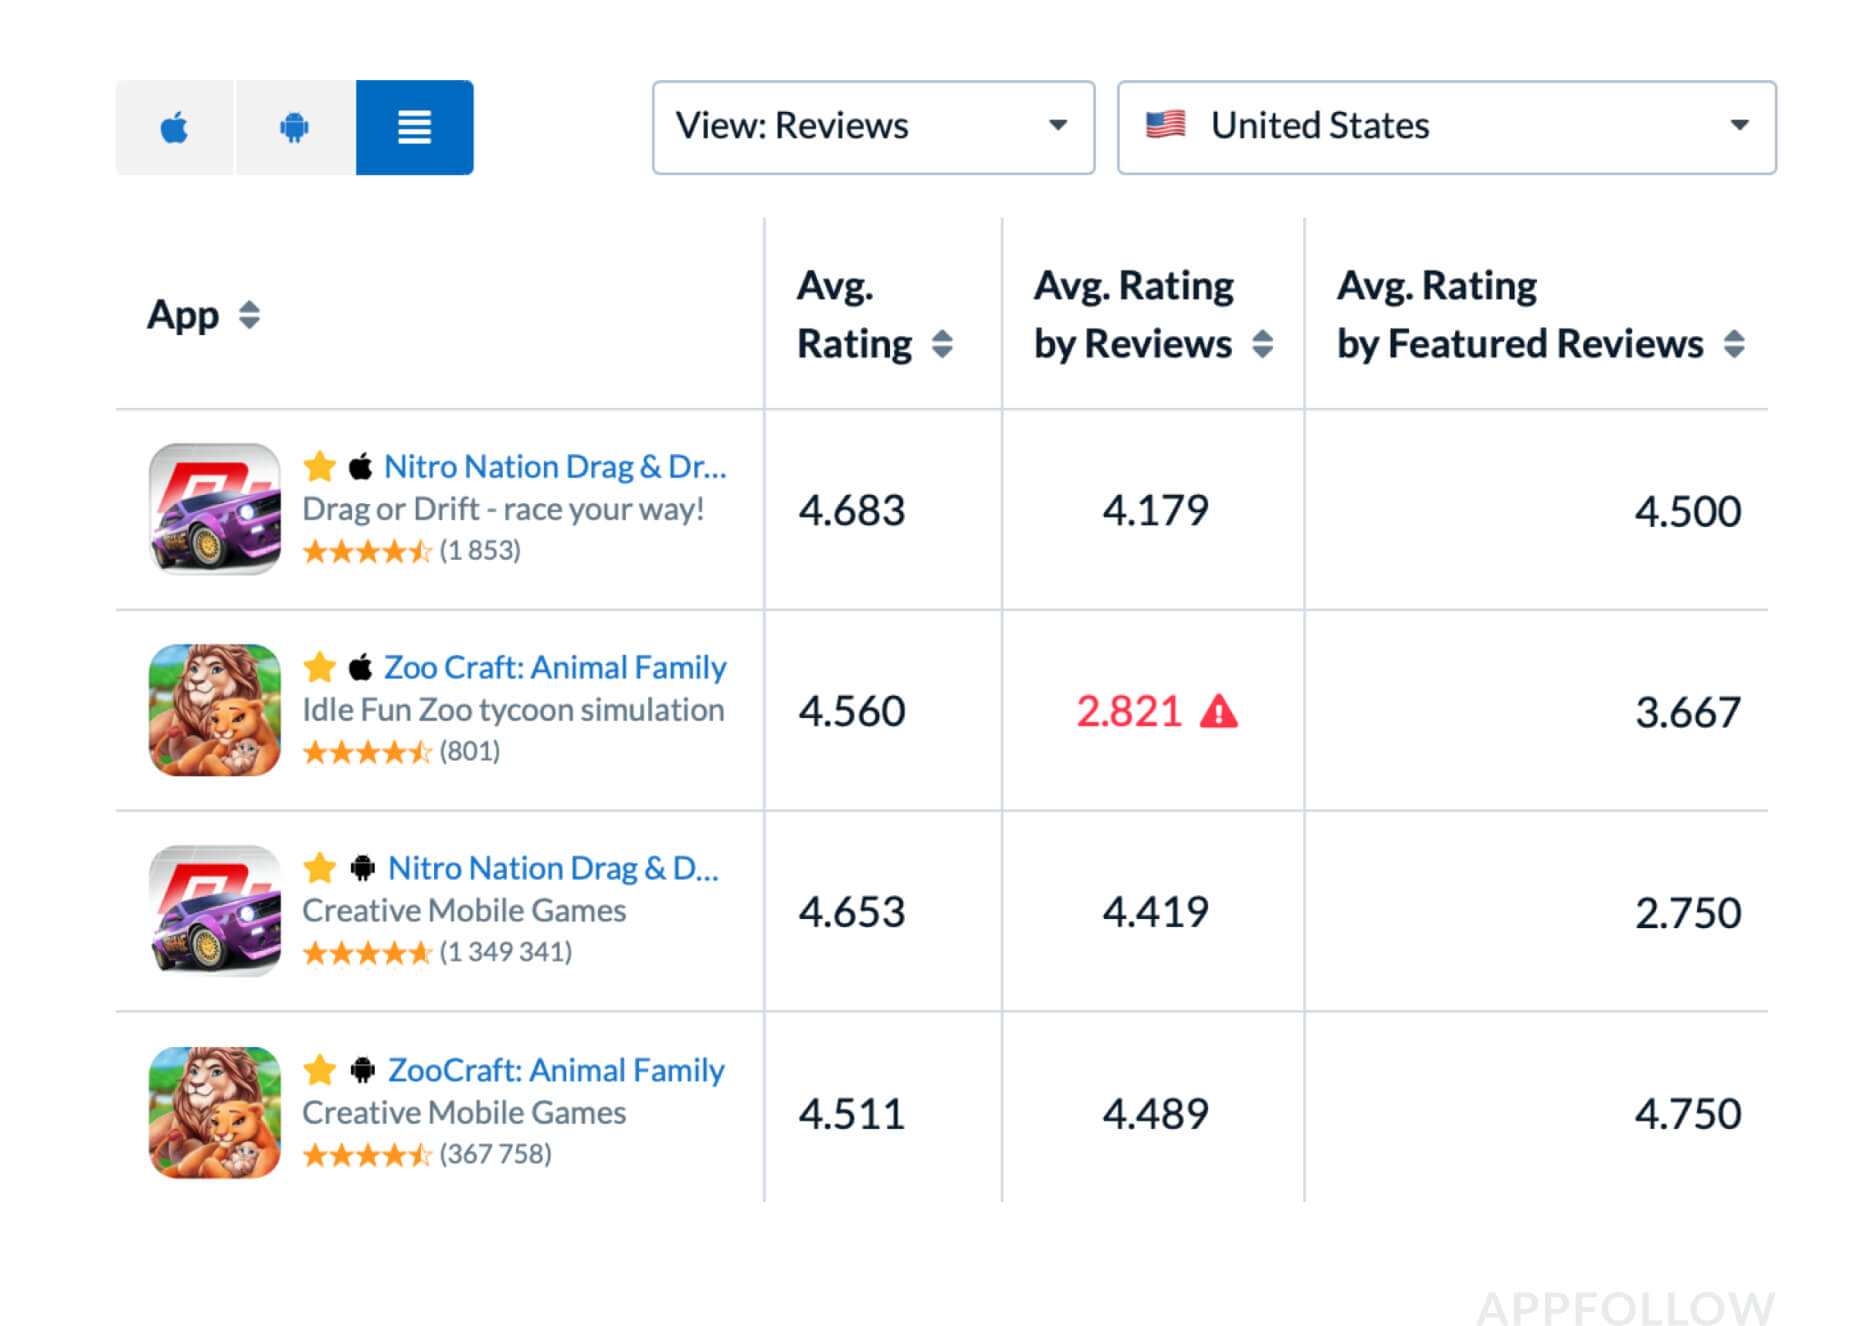Click the Zoo Craft iOS app thumbnail
Image resolution: width=1876 pixels, height=1326 pixels.
[x=215, y=710]
